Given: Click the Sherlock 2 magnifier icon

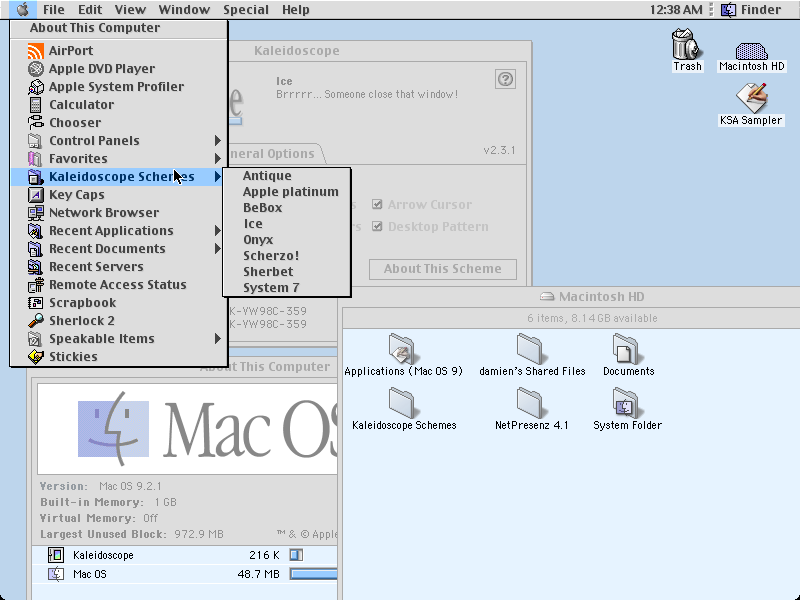Looking at the screenshot, I should tap(35, 321).
